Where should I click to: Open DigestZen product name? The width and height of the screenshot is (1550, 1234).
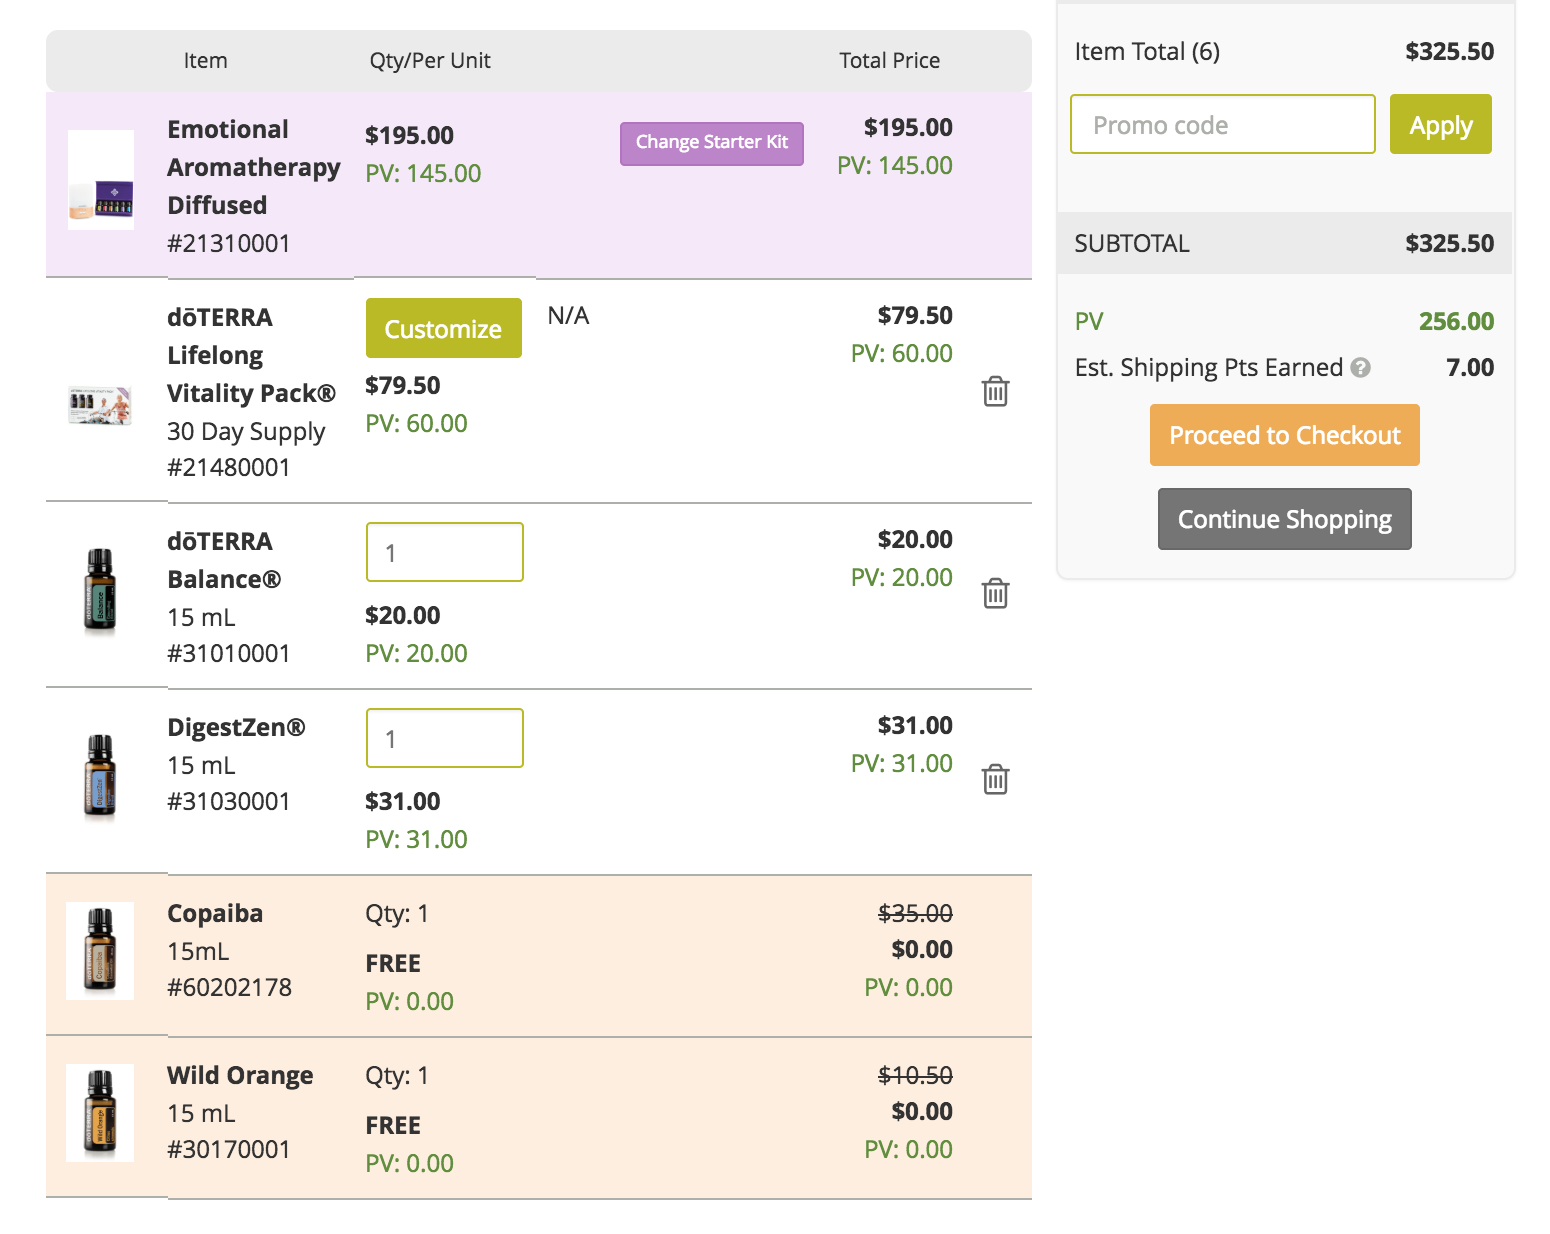click(236, 727)
